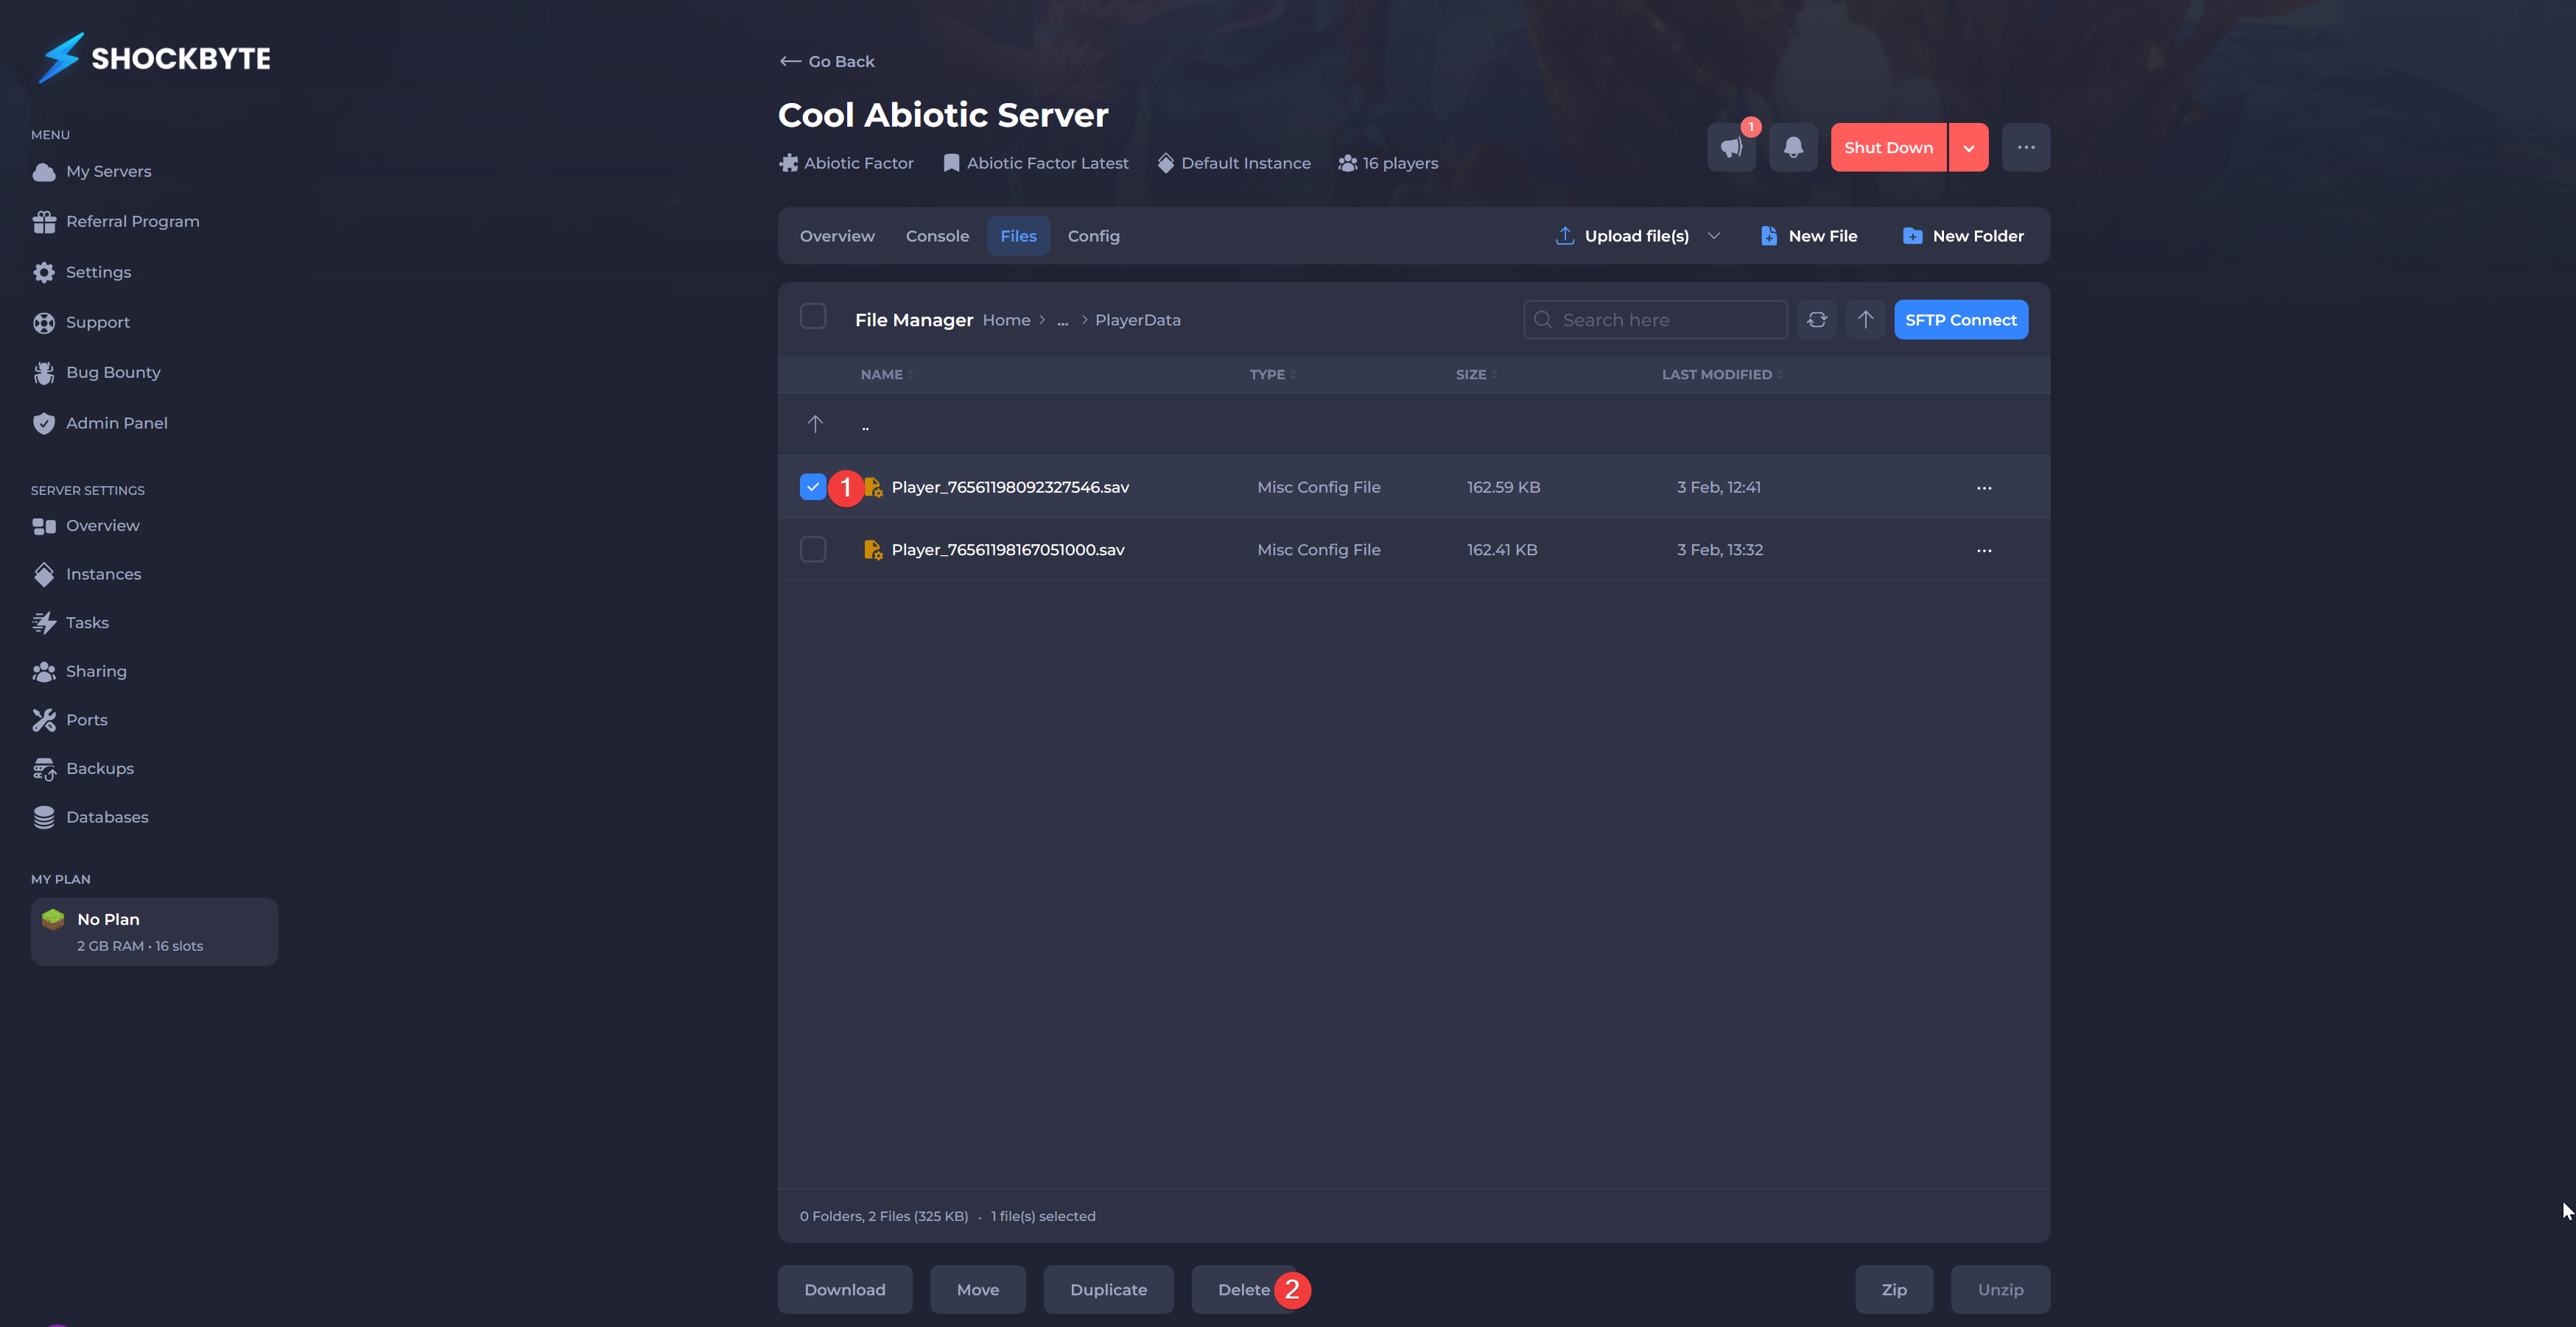Click the Sharing people icon

click(44, 672)
